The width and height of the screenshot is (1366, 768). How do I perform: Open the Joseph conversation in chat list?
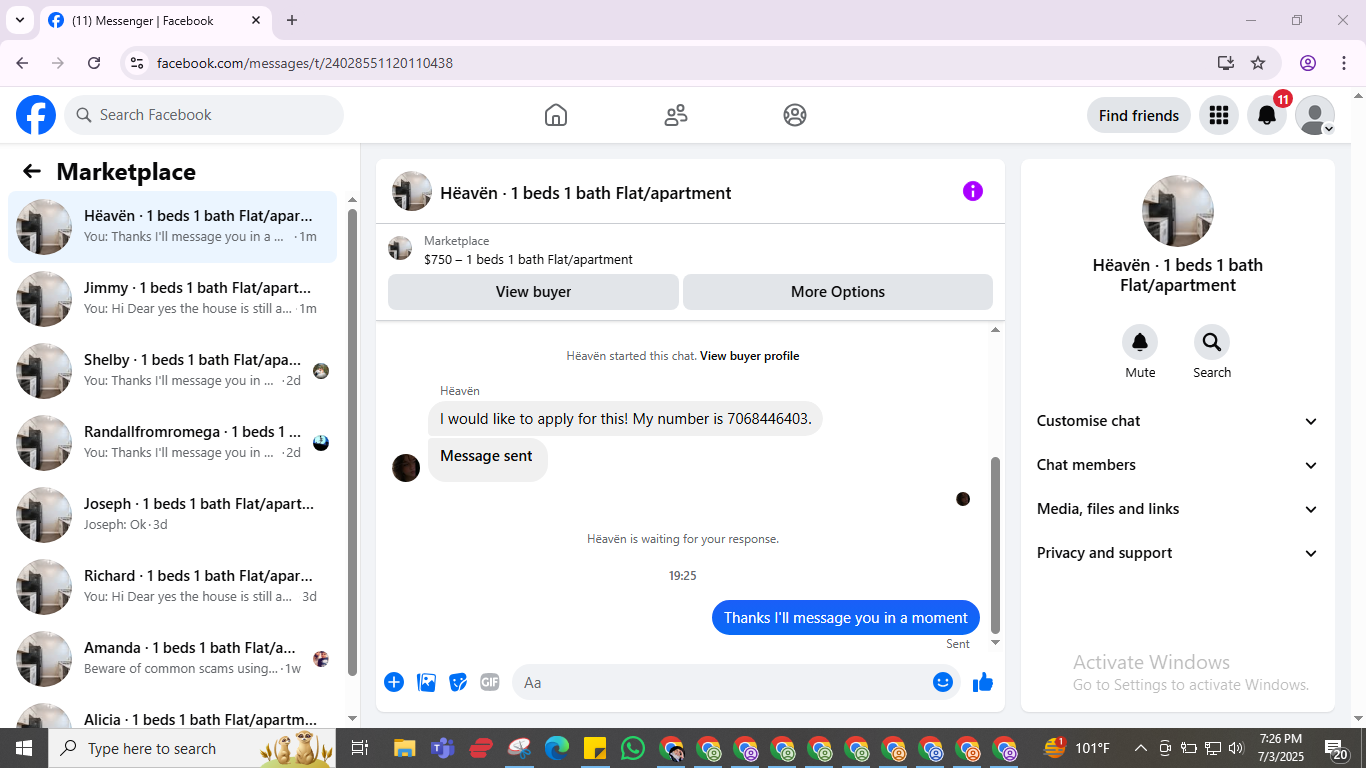point(173,515)
